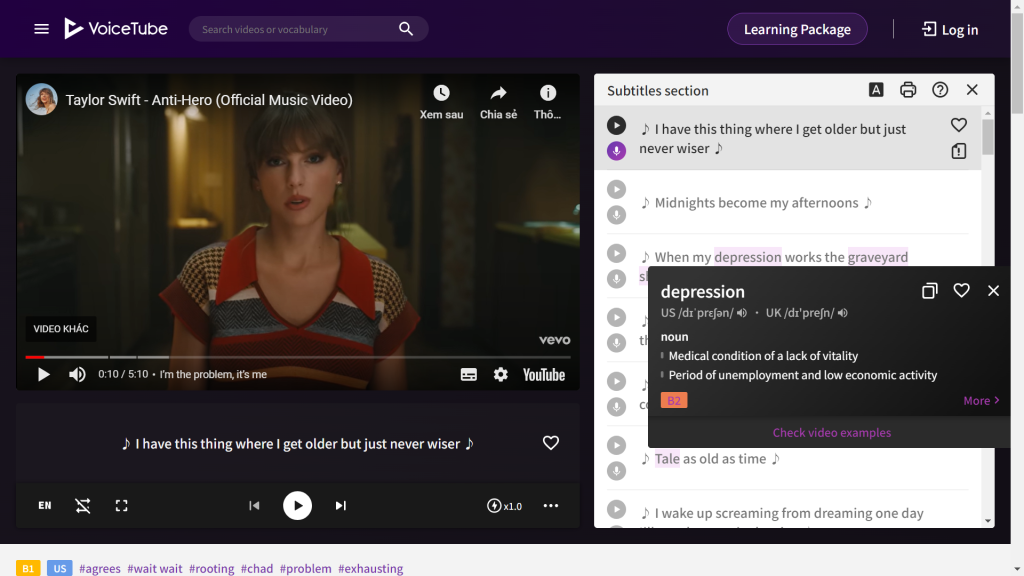Change playback speed x1.0
This screenshot has width=1024, height=576.
point(504,505)
